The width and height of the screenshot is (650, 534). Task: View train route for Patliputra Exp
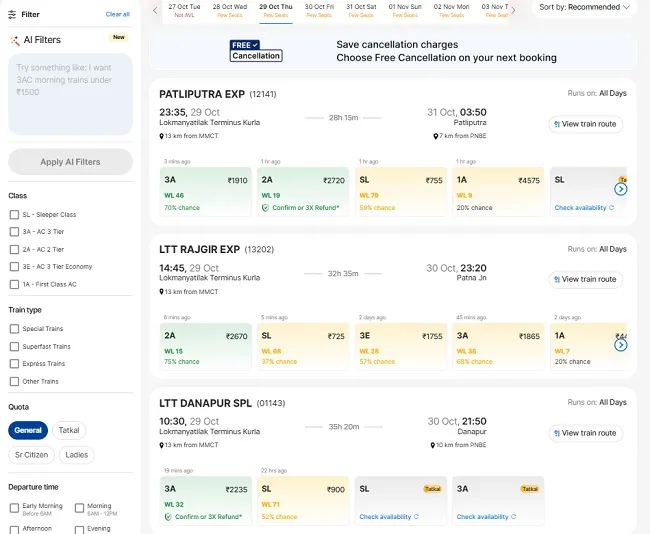point(586,124)
